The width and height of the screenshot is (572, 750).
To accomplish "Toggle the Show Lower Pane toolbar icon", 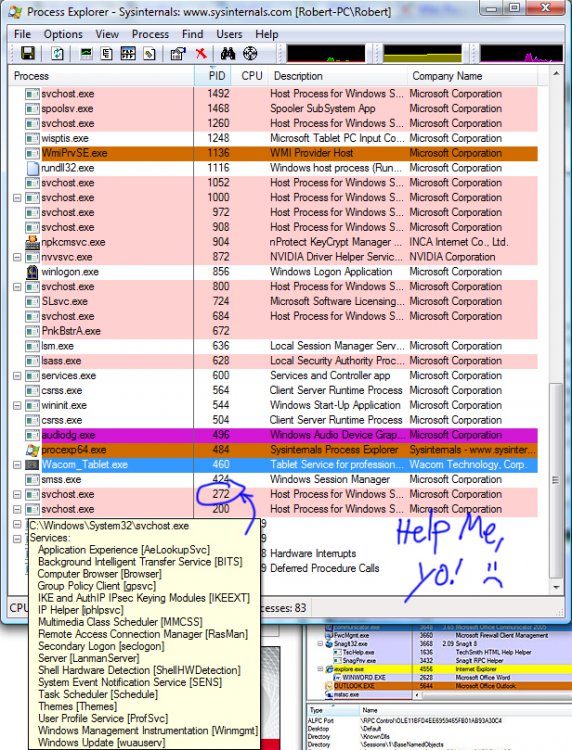I will (128, 54).
